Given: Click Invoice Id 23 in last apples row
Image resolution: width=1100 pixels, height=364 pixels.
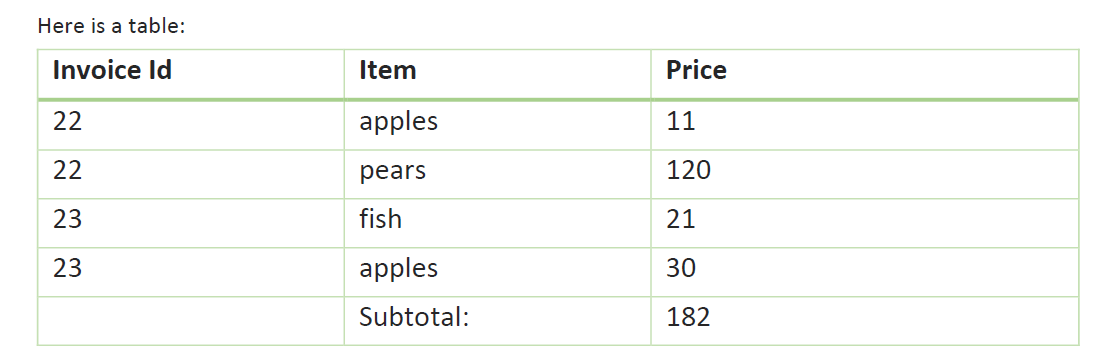Looking at the screenshot, I should point(191,272).
